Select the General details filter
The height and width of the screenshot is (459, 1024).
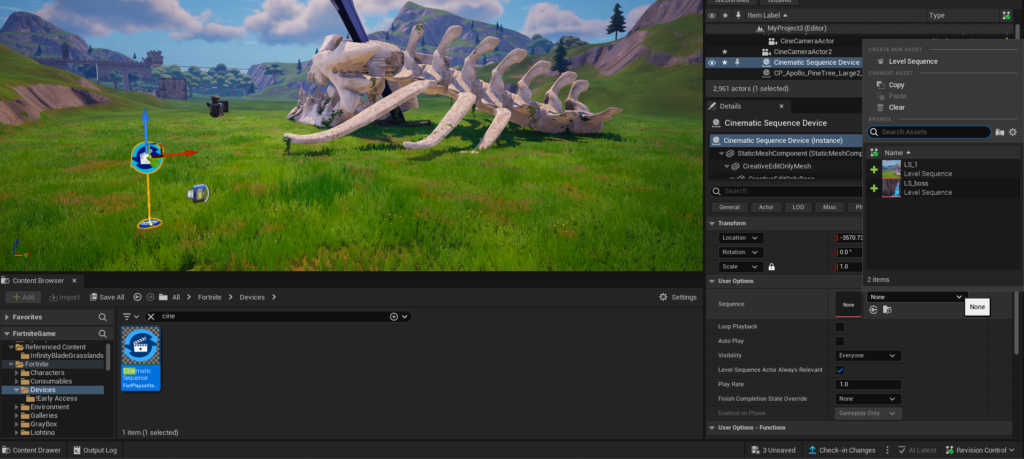[x=729, y=207]
